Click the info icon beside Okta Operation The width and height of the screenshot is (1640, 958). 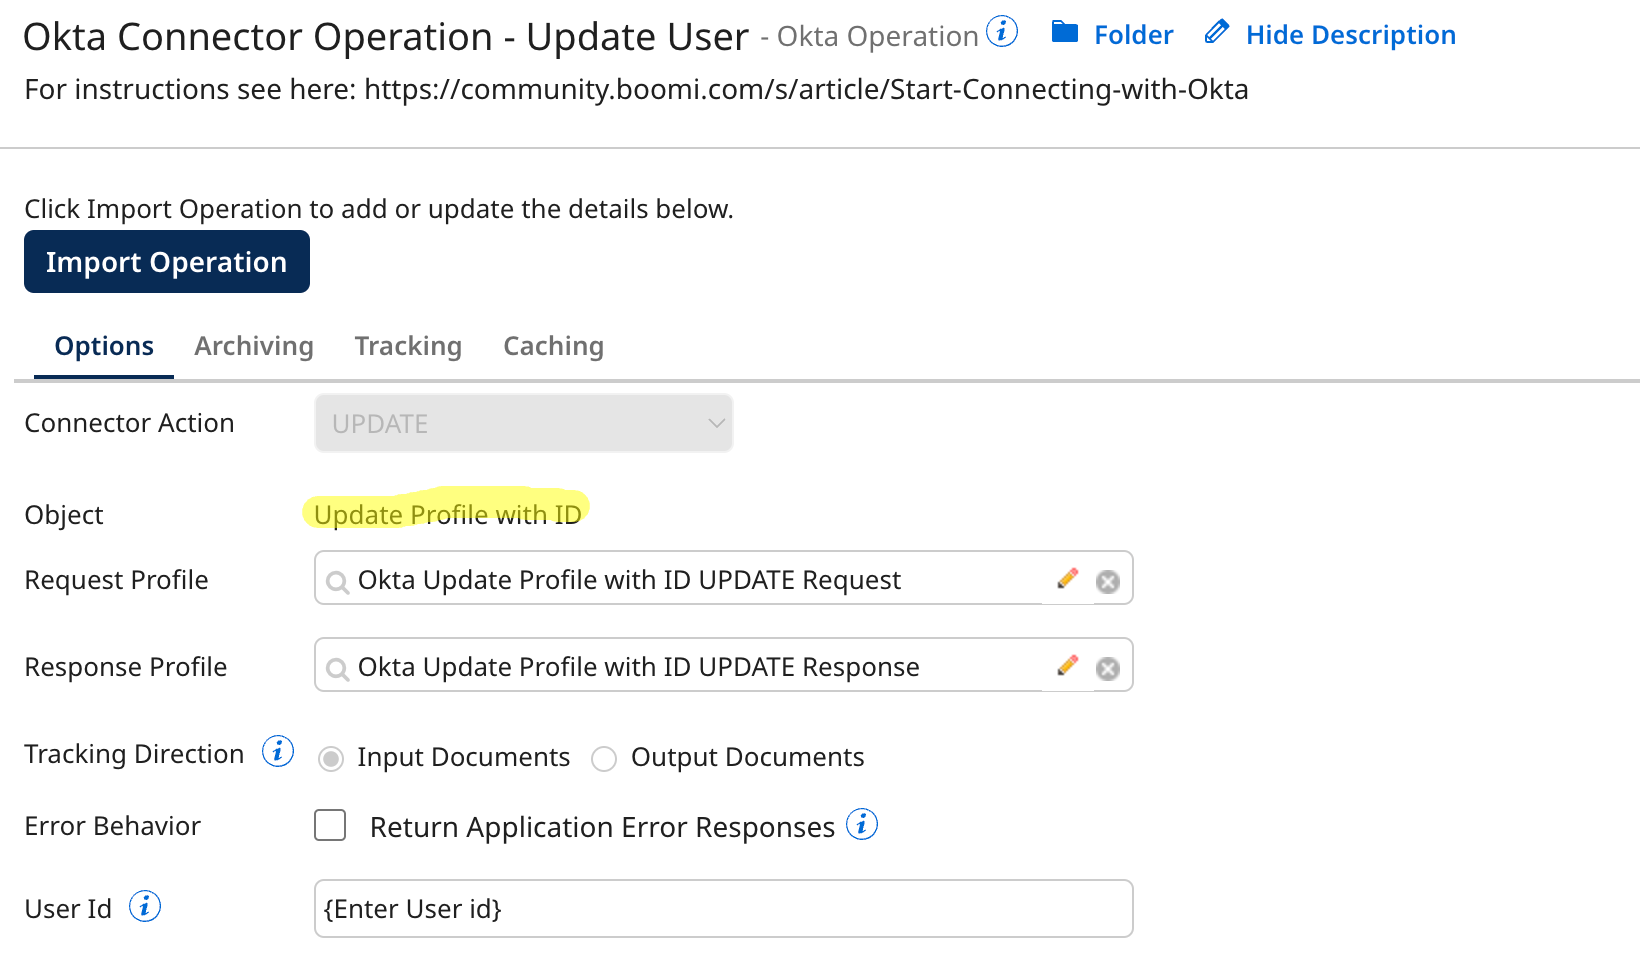point(1001,31)
